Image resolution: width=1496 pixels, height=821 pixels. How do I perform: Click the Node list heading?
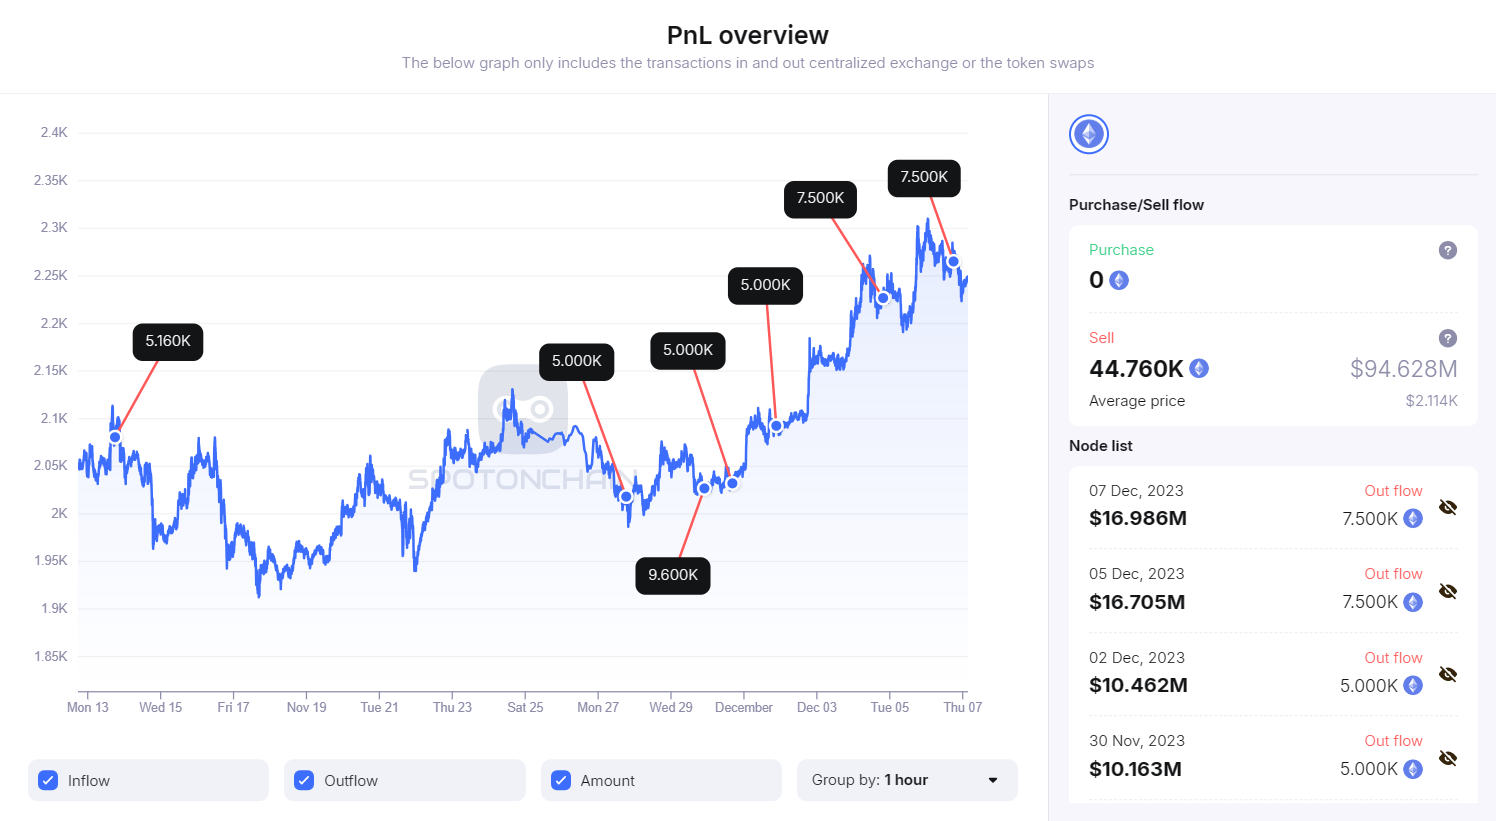coord(1101,446)
